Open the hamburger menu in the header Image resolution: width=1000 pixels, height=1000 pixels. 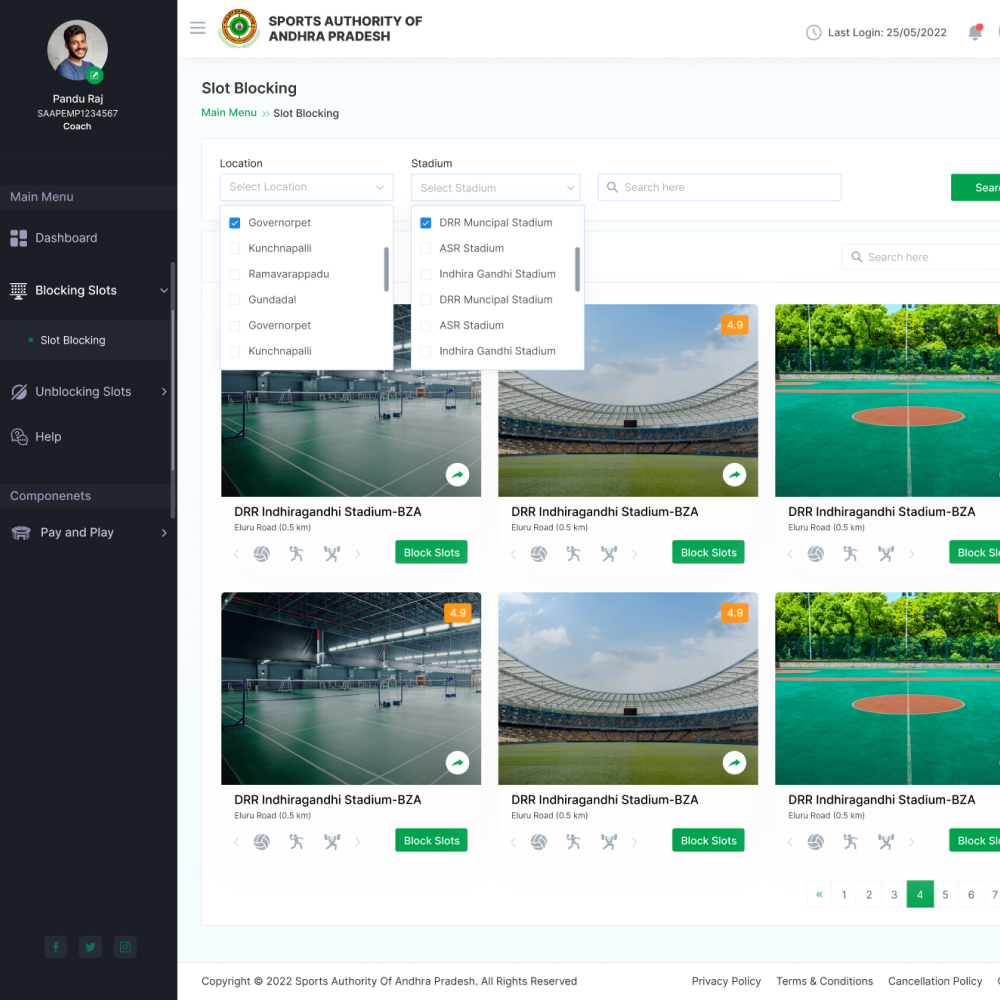[x=197, y=28]
